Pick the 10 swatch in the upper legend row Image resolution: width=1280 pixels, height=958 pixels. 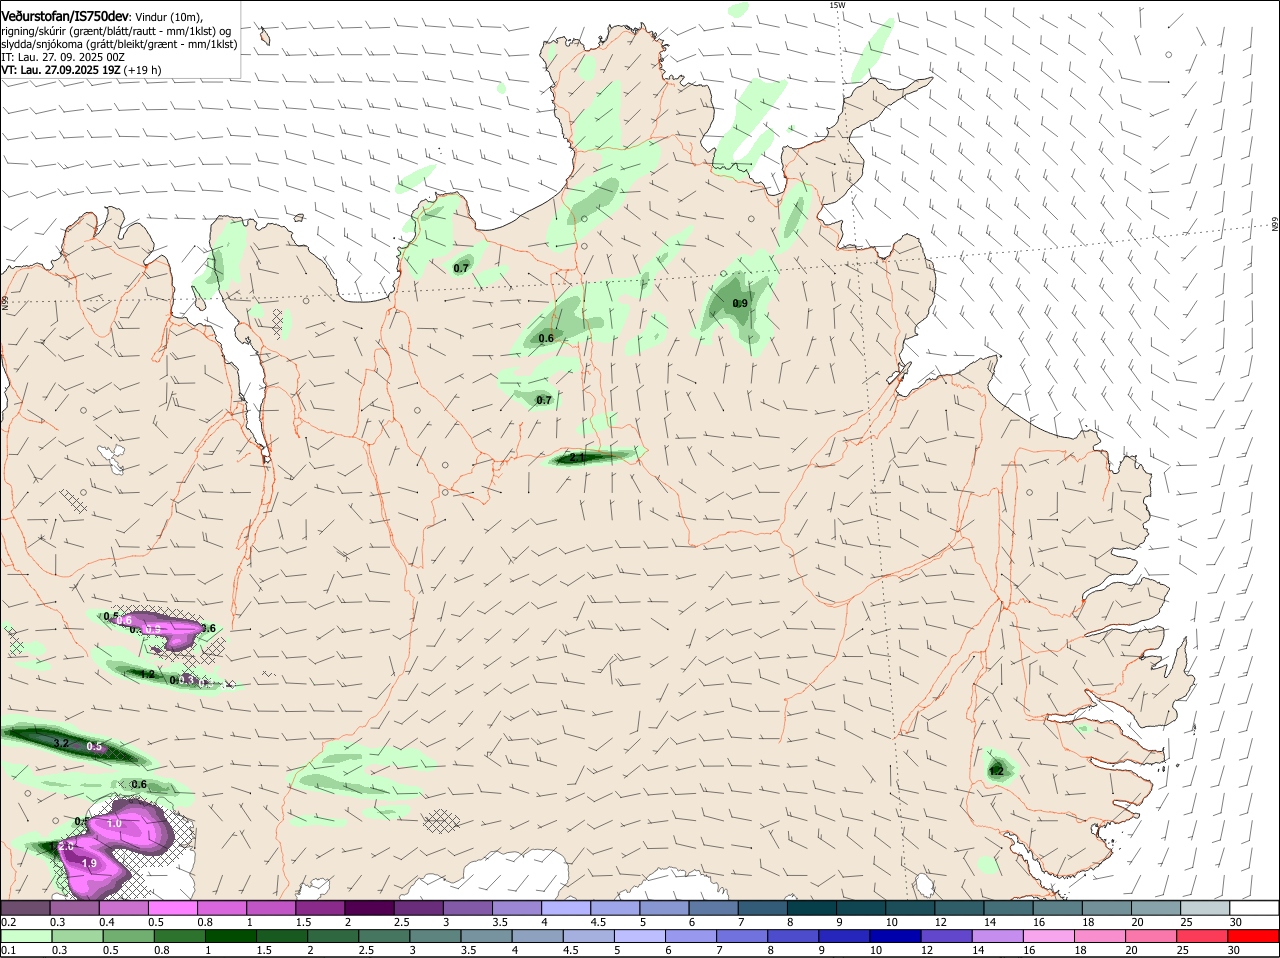pyautogui.click(x=912, y=907)
